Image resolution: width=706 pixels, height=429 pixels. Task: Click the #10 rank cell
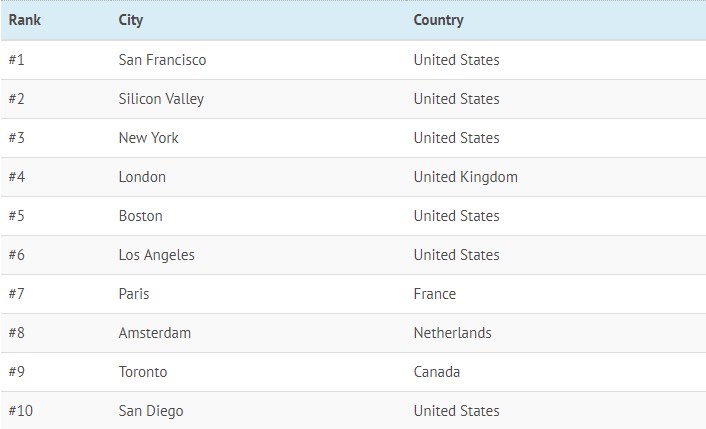pyautogui.click(x=21, y=411)
